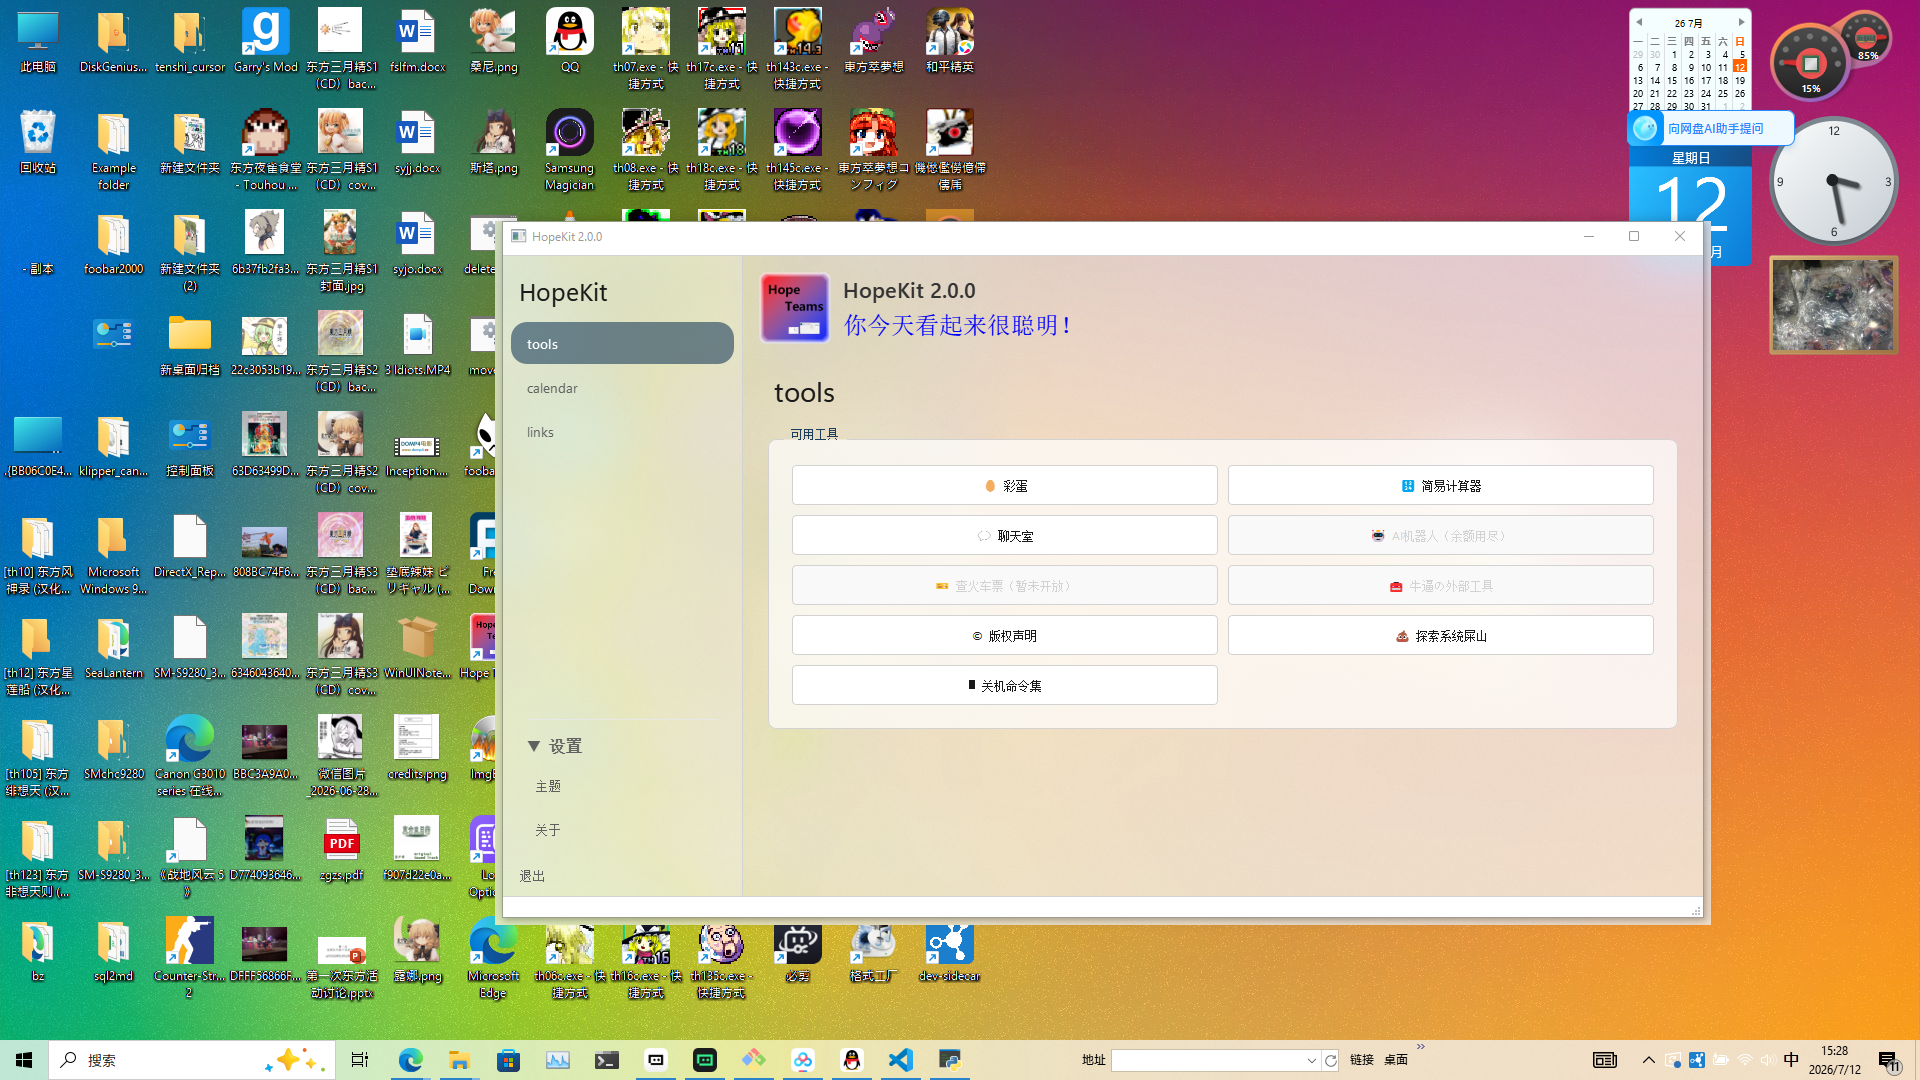Go to next month in calendar widget
The height and width of the screenshot is (1080, 1920).
pos(1741,22)
